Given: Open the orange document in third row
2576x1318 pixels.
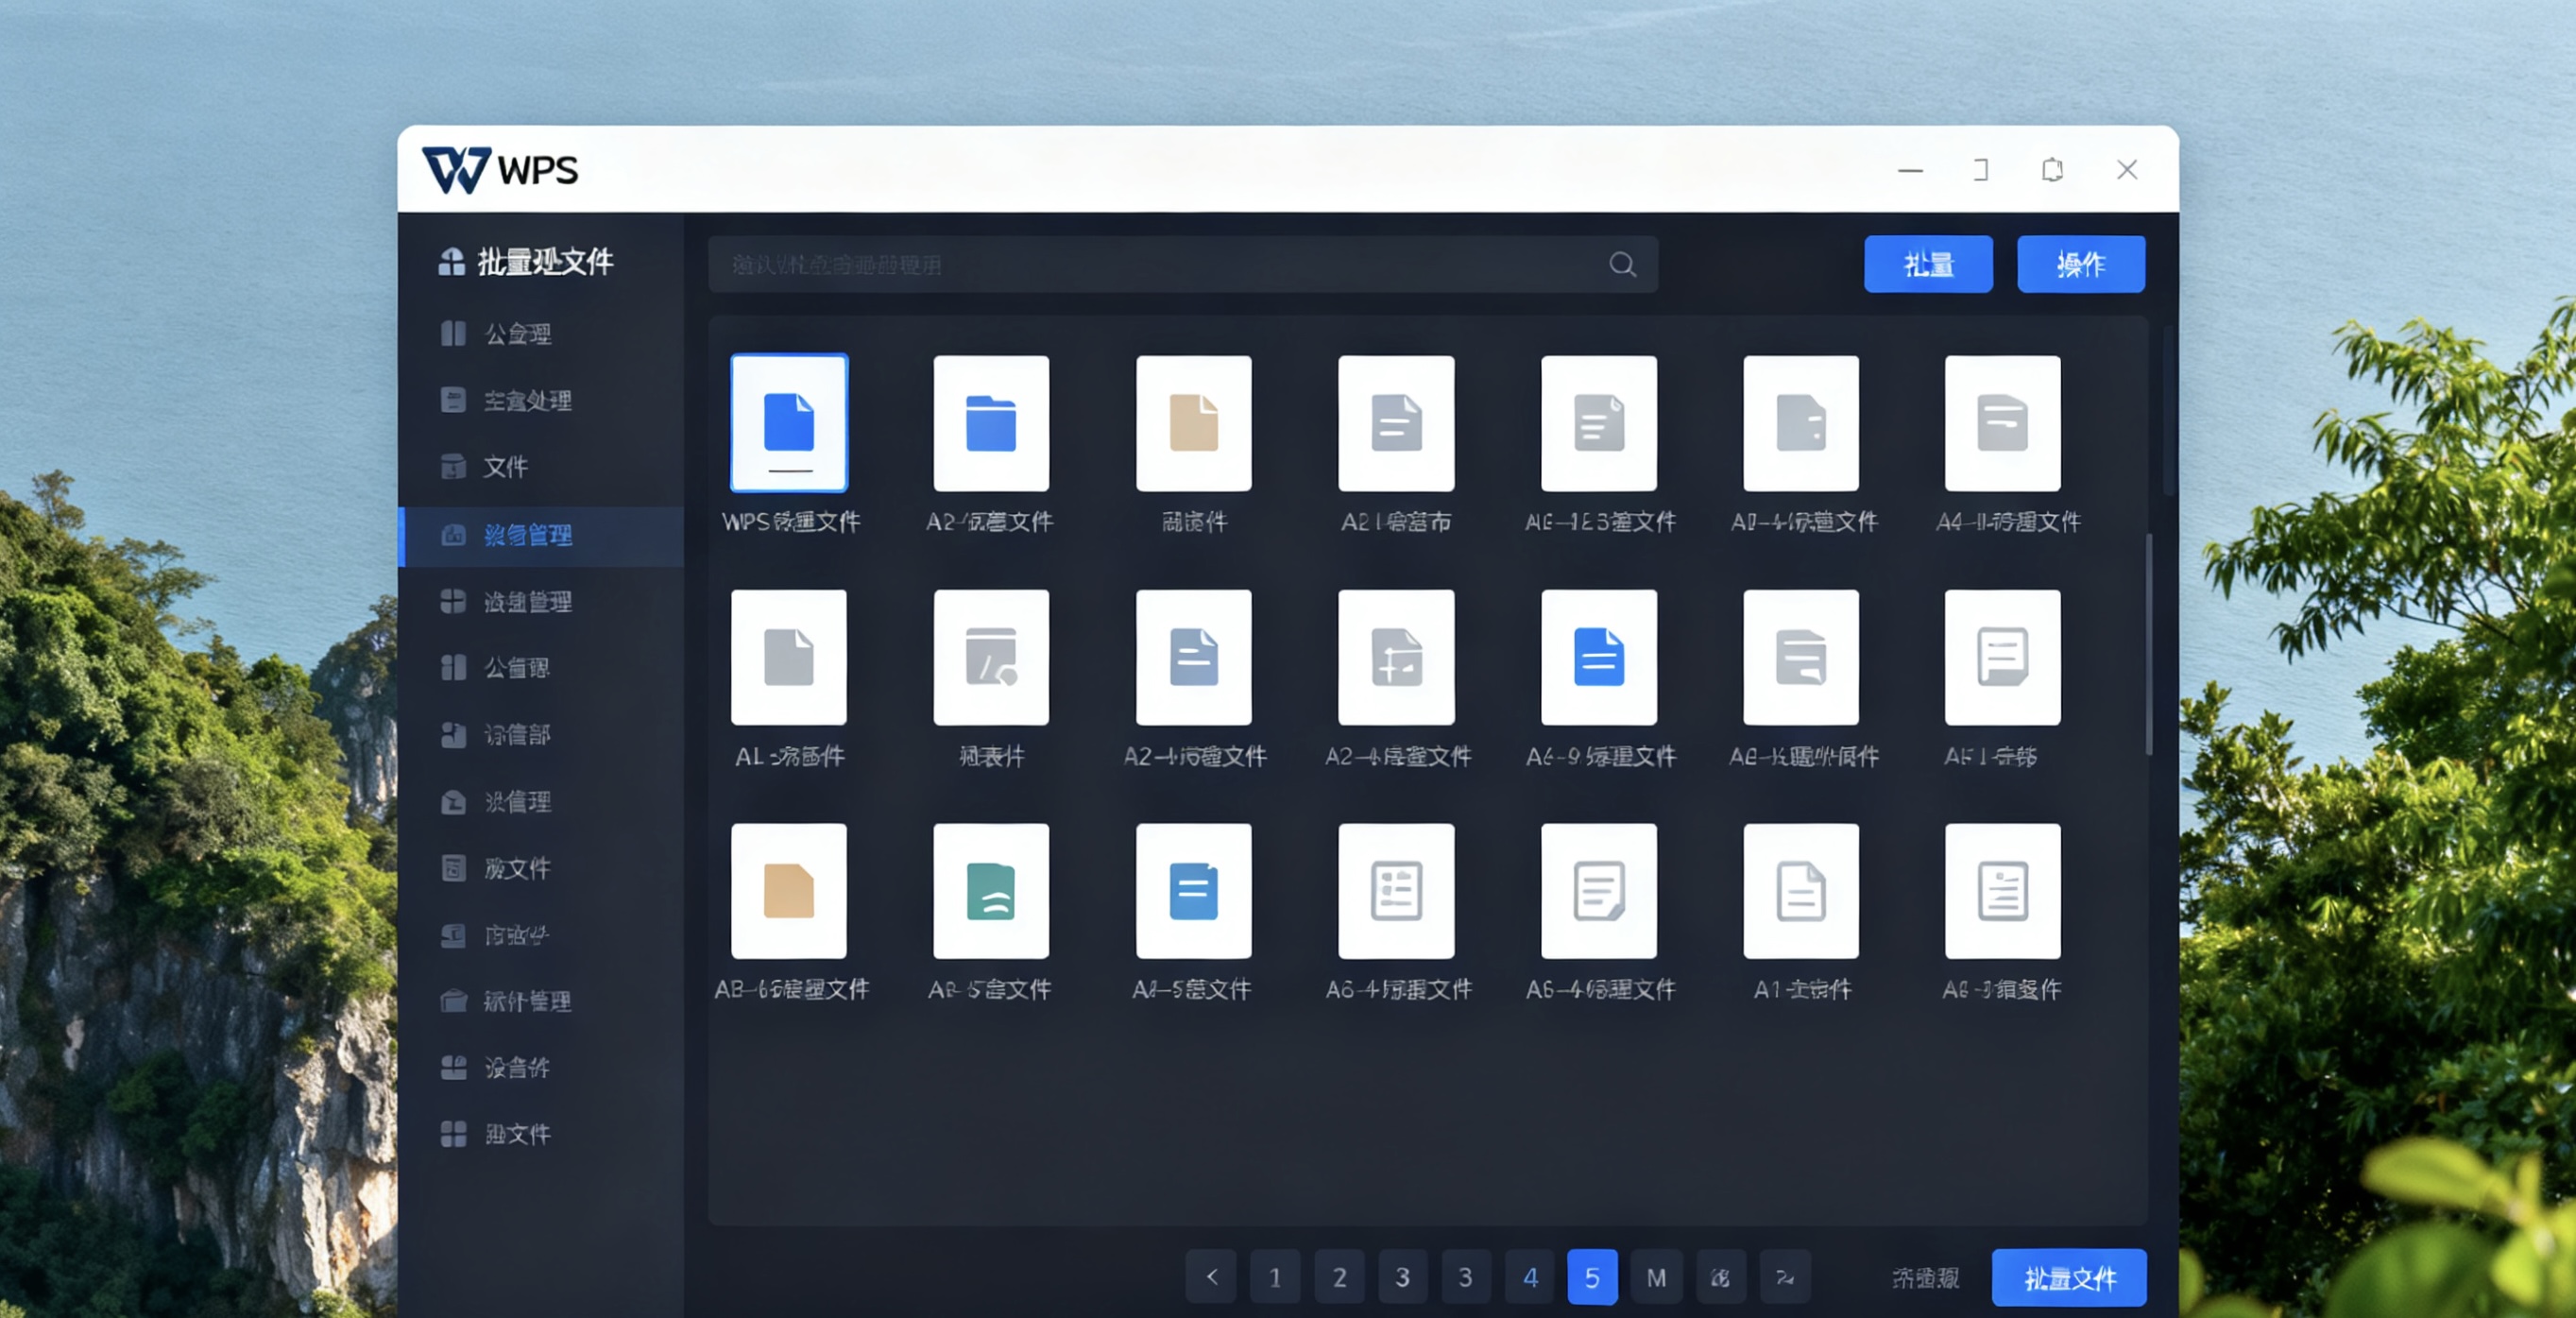Looking at the screenshot, I should click(x=789, y=891).
